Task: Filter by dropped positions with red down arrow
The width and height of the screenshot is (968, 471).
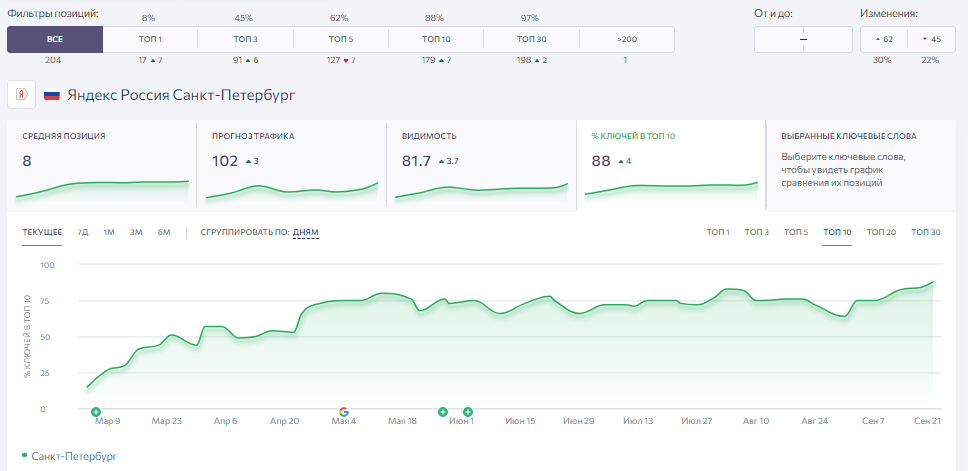Action: tap(931, 40)
